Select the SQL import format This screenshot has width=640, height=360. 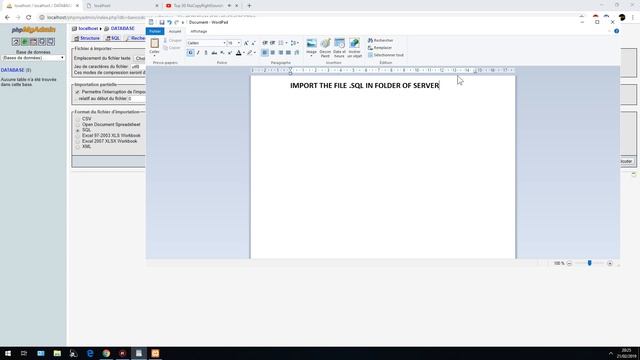[78, 130]
